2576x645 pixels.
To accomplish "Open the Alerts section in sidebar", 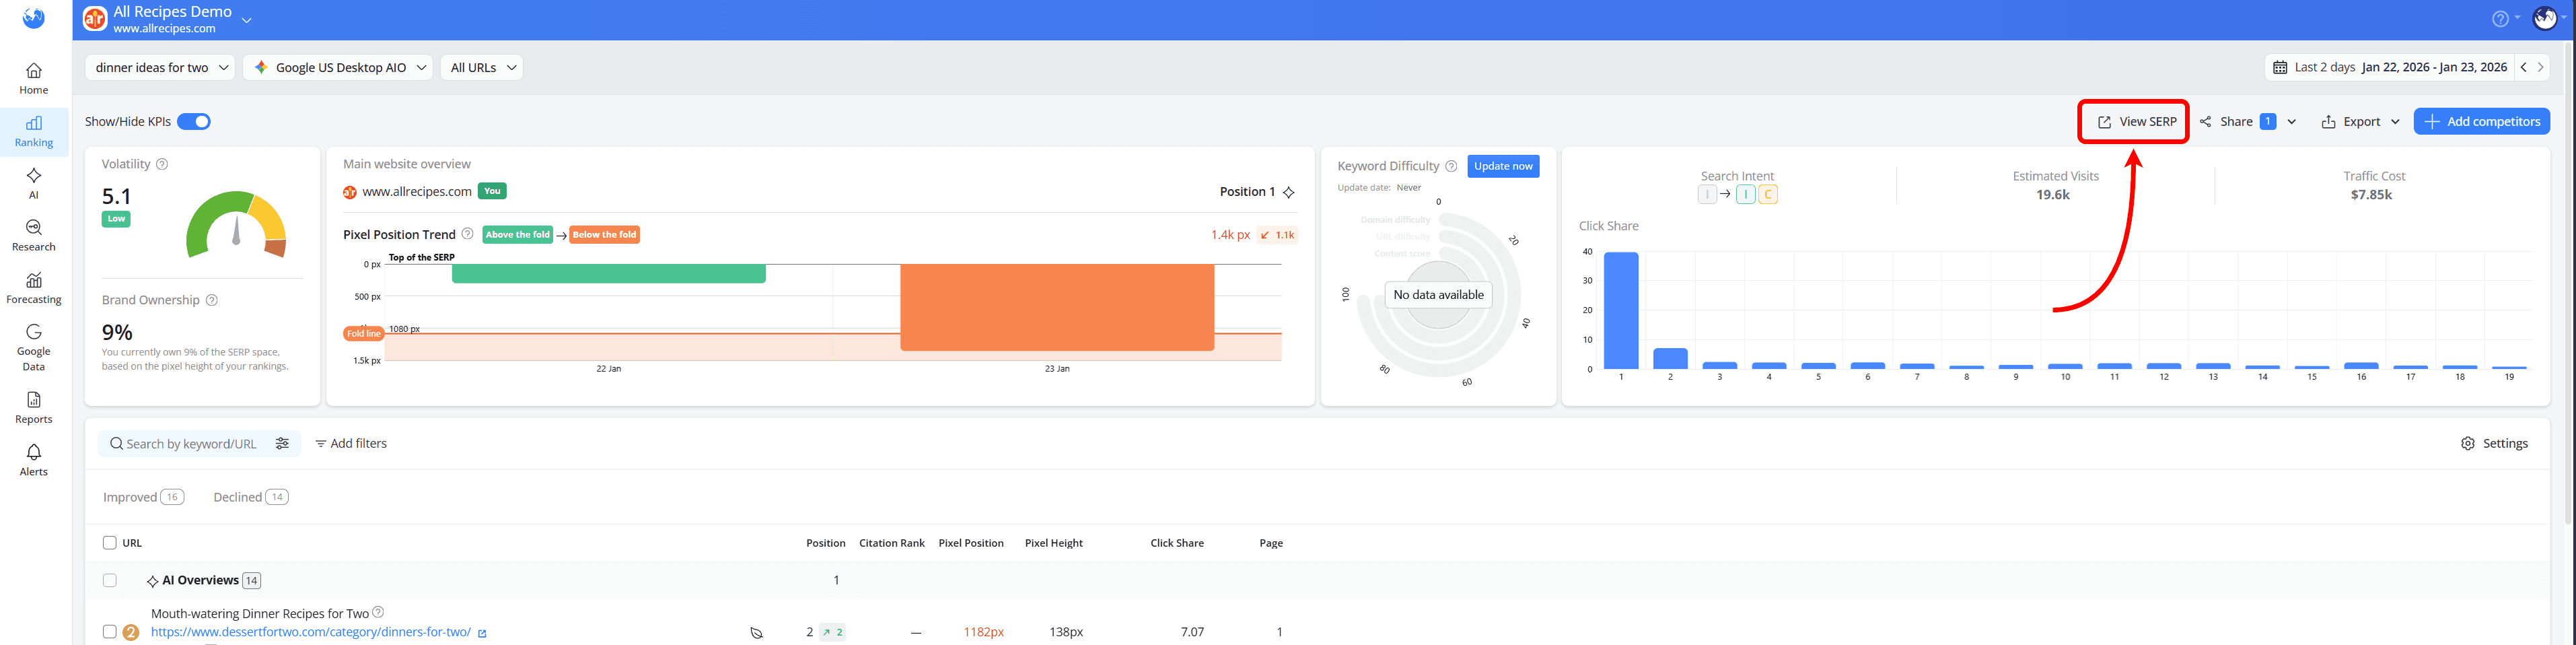I will pyautogui.click(x=34, y=461).
